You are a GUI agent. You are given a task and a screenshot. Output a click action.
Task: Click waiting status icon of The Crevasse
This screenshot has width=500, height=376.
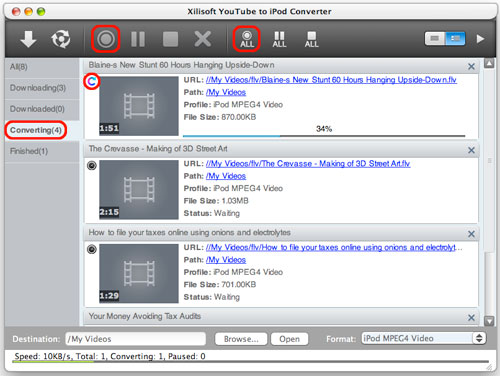tap(92, 165)
